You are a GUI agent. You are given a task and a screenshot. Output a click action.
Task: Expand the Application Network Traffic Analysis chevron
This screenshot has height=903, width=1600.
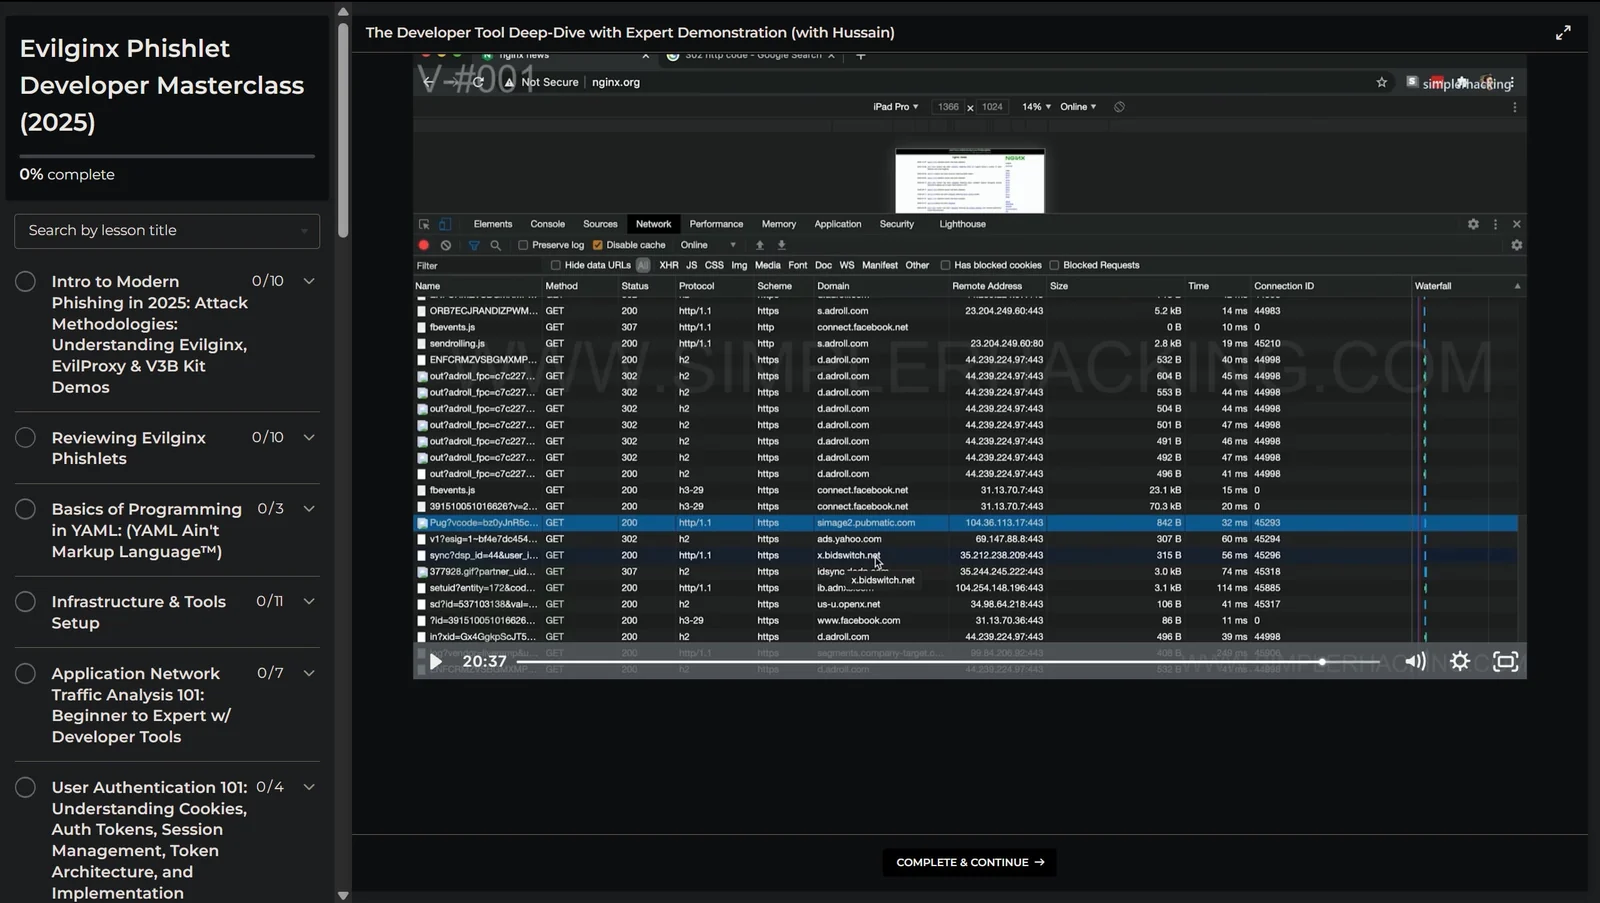309,673
